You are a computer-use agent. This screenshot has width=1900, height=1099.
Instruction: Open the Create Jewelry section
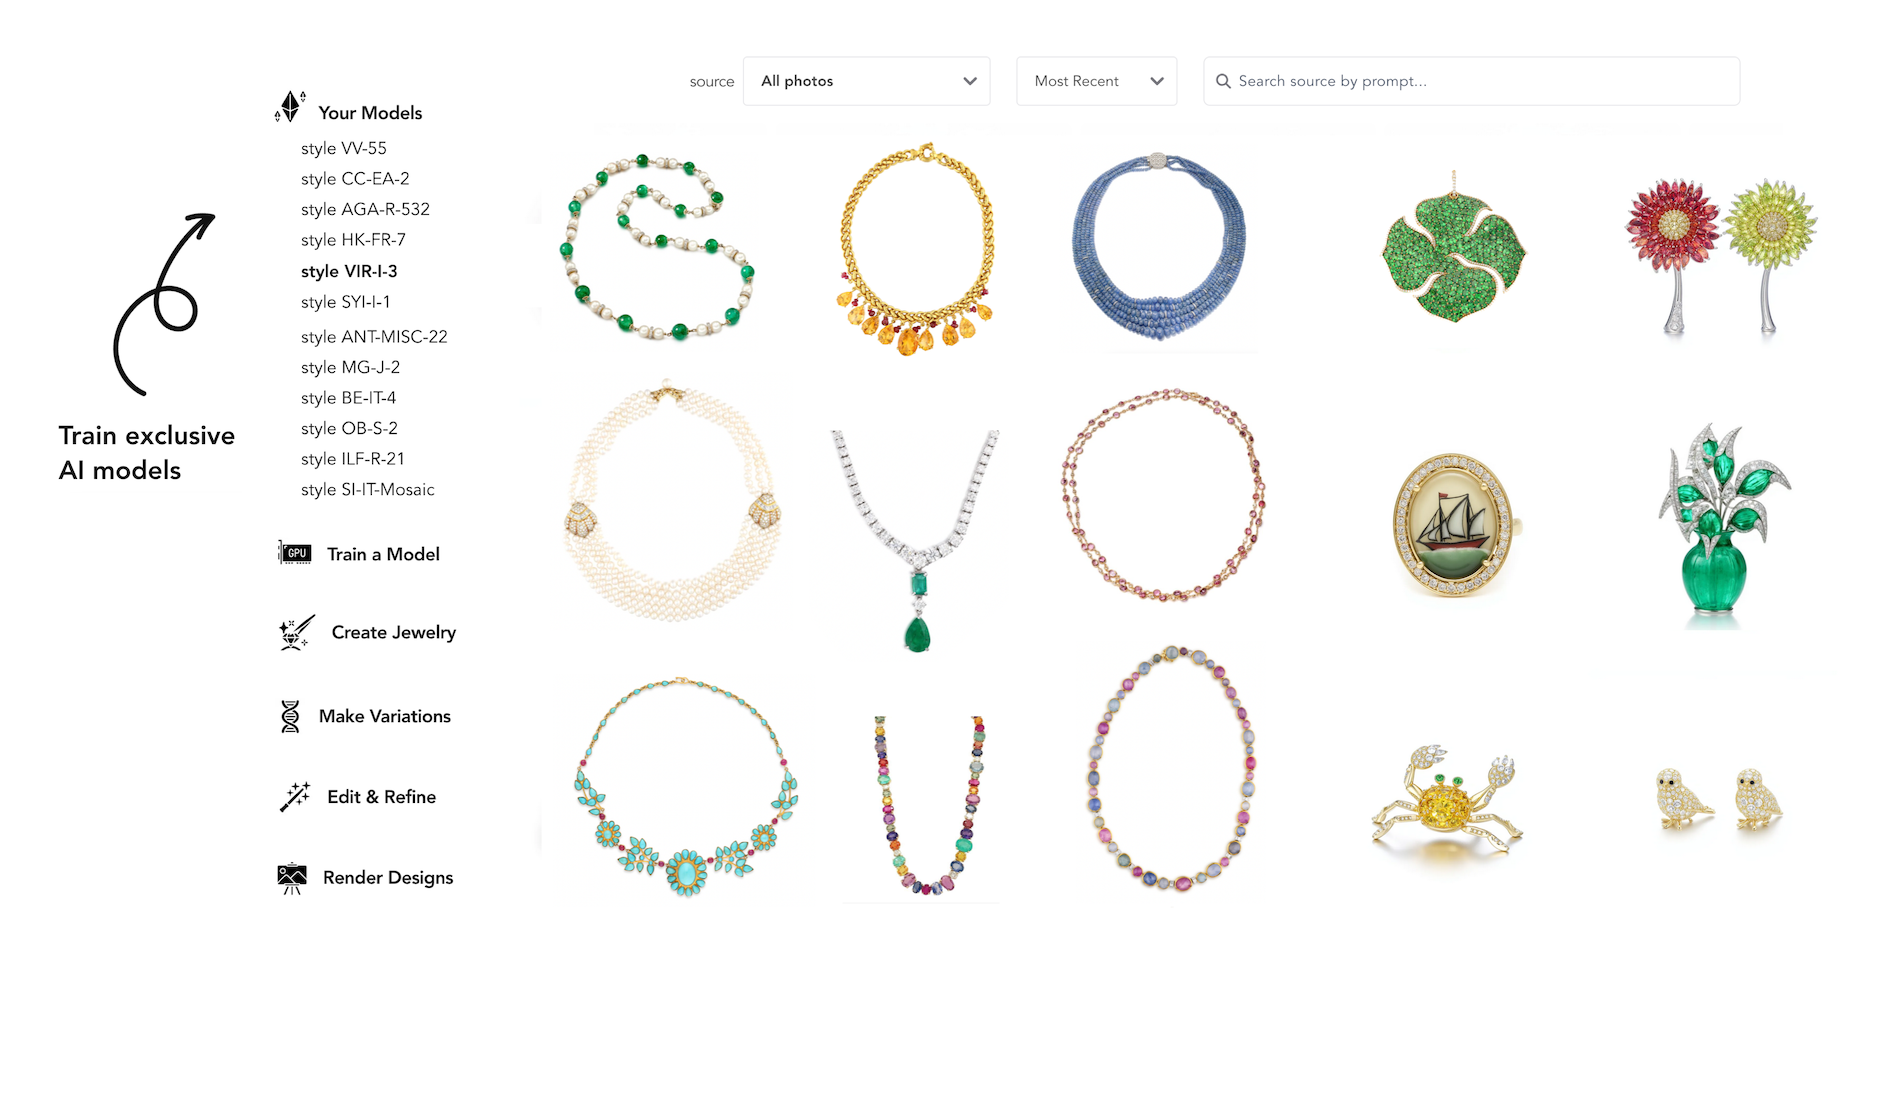pyautogui.click(x=393, y=633)
